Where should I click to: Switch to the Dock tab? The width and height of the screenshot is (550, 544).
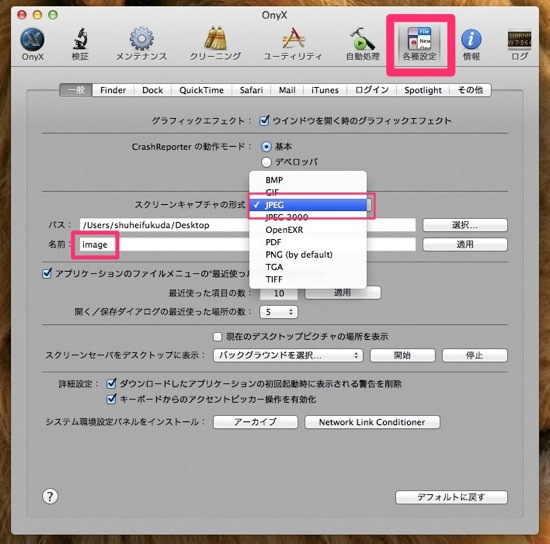point(153,90)
